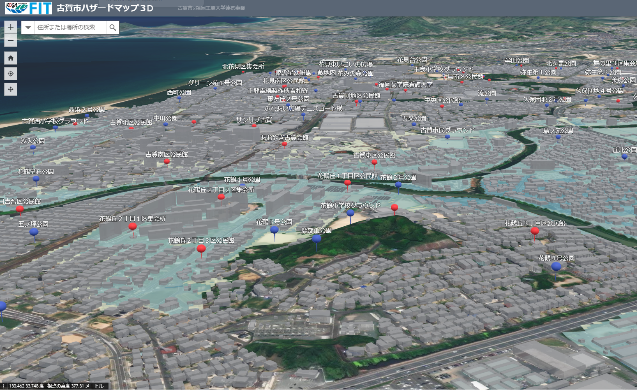
Task: Find my location with the locate icon
Action: 11,74
